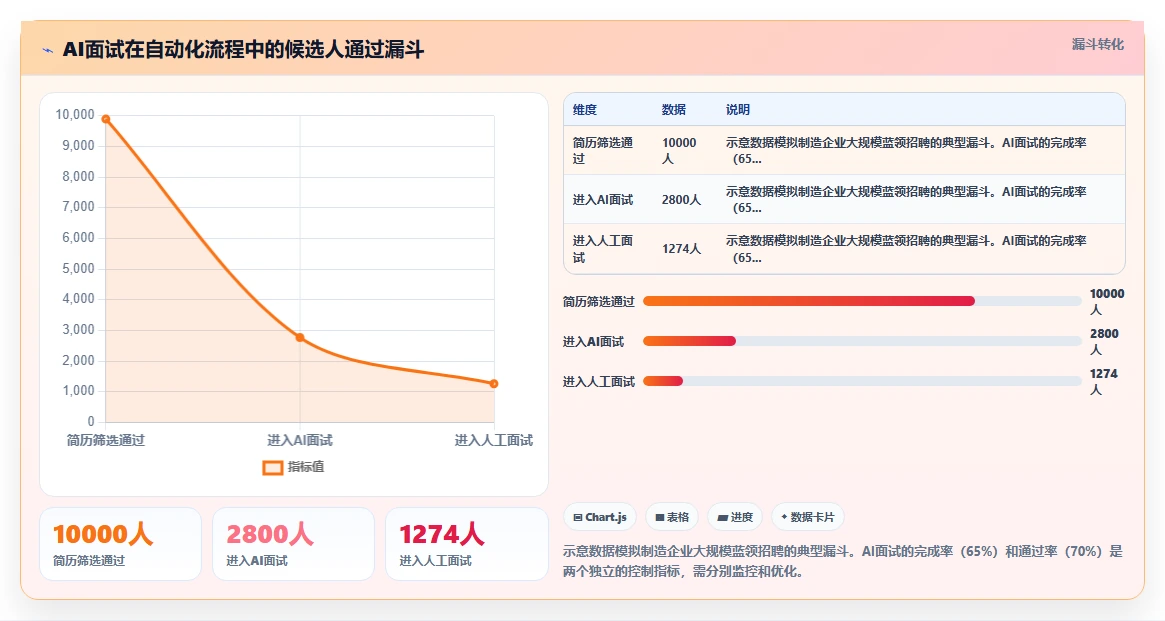Click the 指标值 legend label
Screen dimensions: 1165x621
click(x=306, y=466)
